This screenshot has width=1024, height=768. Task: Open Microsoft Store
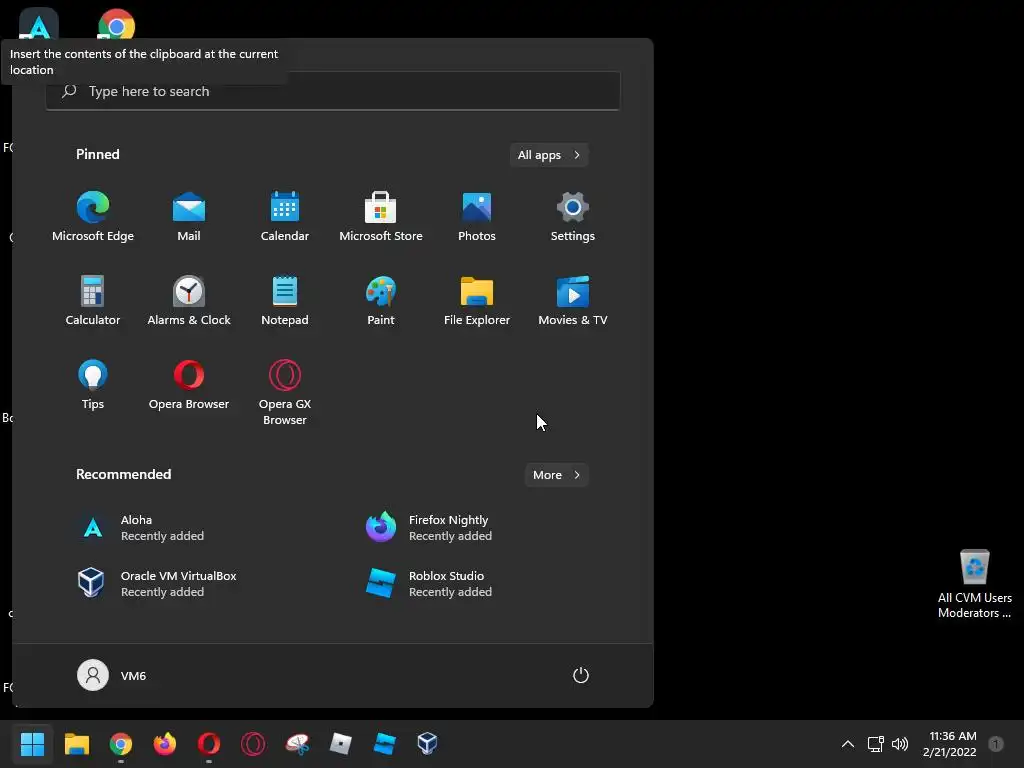coord(381,216)
